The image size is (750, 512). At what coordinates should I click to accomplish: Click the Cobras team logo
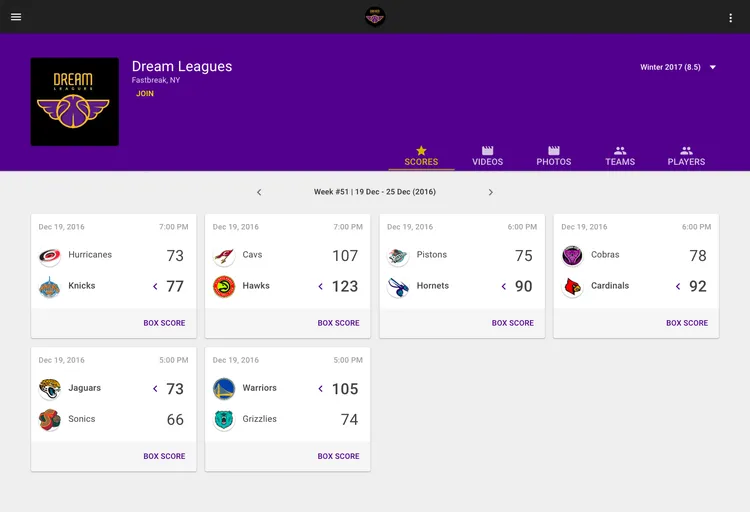(x=572, y=256)
